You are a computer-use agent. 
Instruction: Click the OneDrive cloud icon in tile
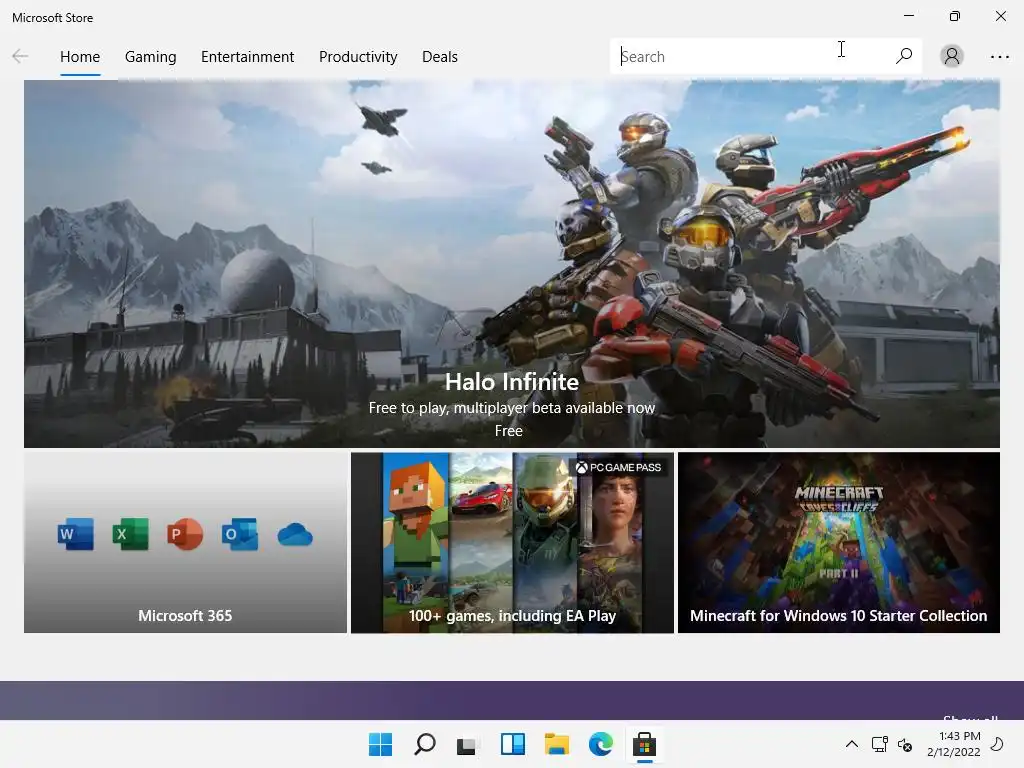tap(295, 535)
